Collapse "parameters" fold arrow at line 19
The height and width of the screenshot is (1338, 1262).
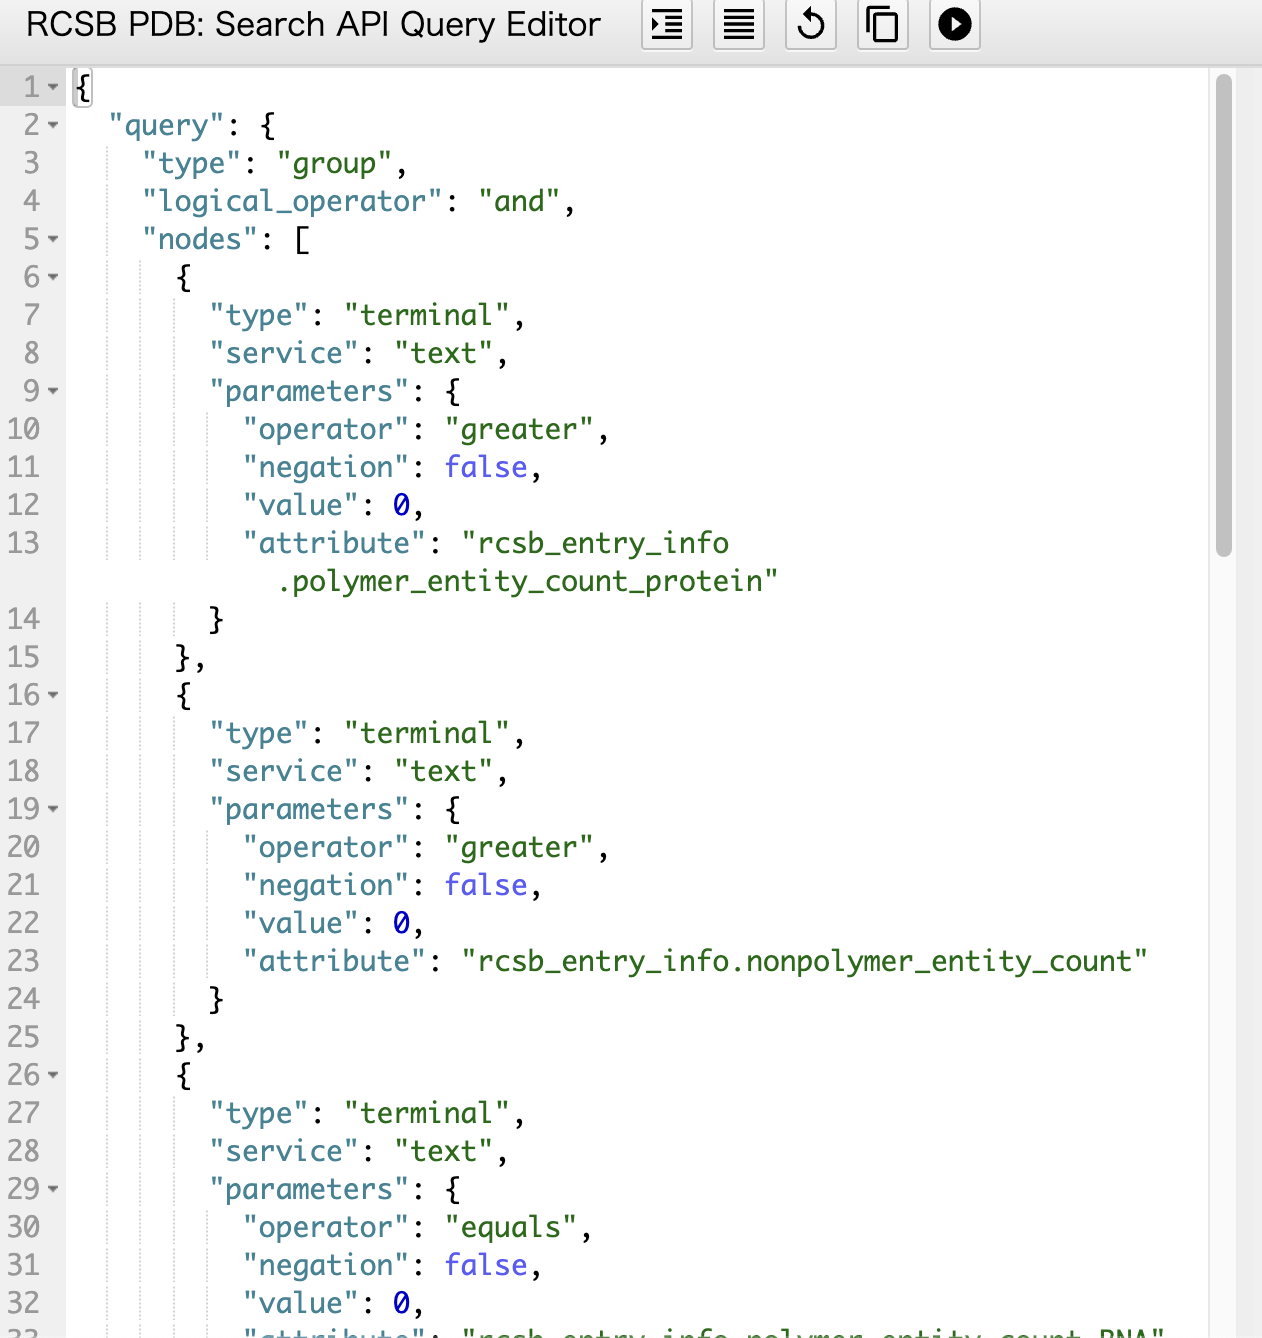[53, 809]
